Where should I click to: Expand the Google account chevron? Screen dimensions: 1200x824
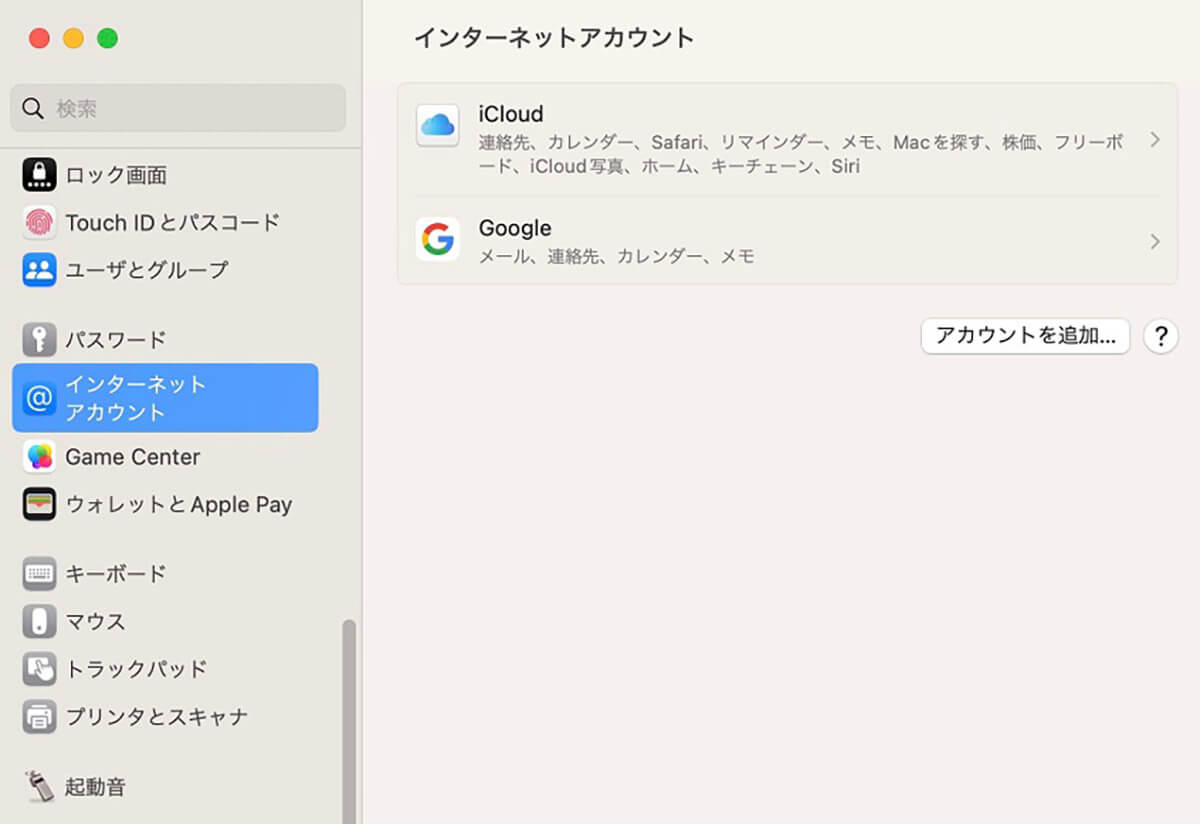pos(1155,241)
